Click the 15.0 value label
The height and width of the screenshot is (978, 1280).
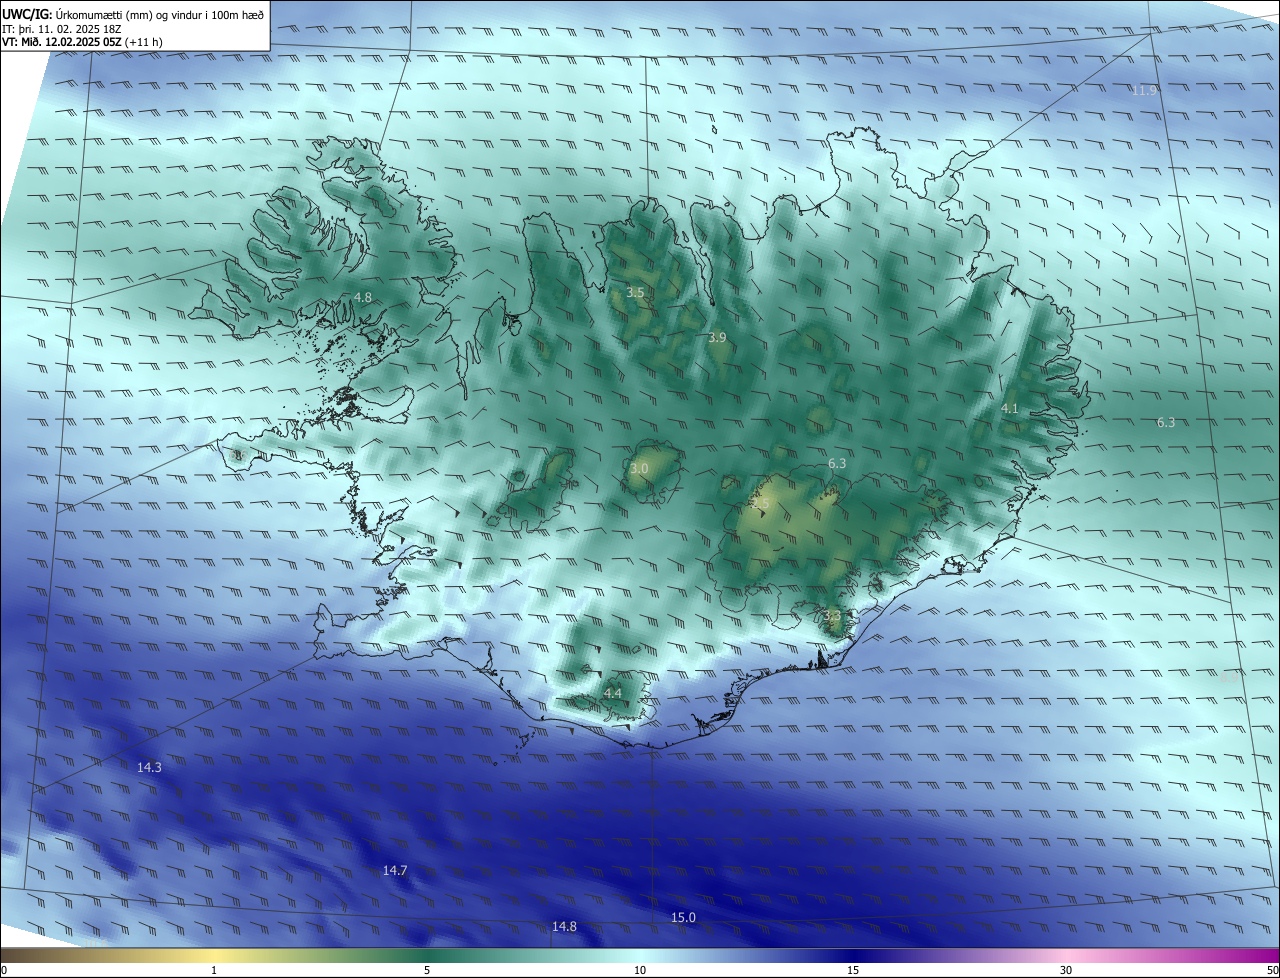point(683,917)
